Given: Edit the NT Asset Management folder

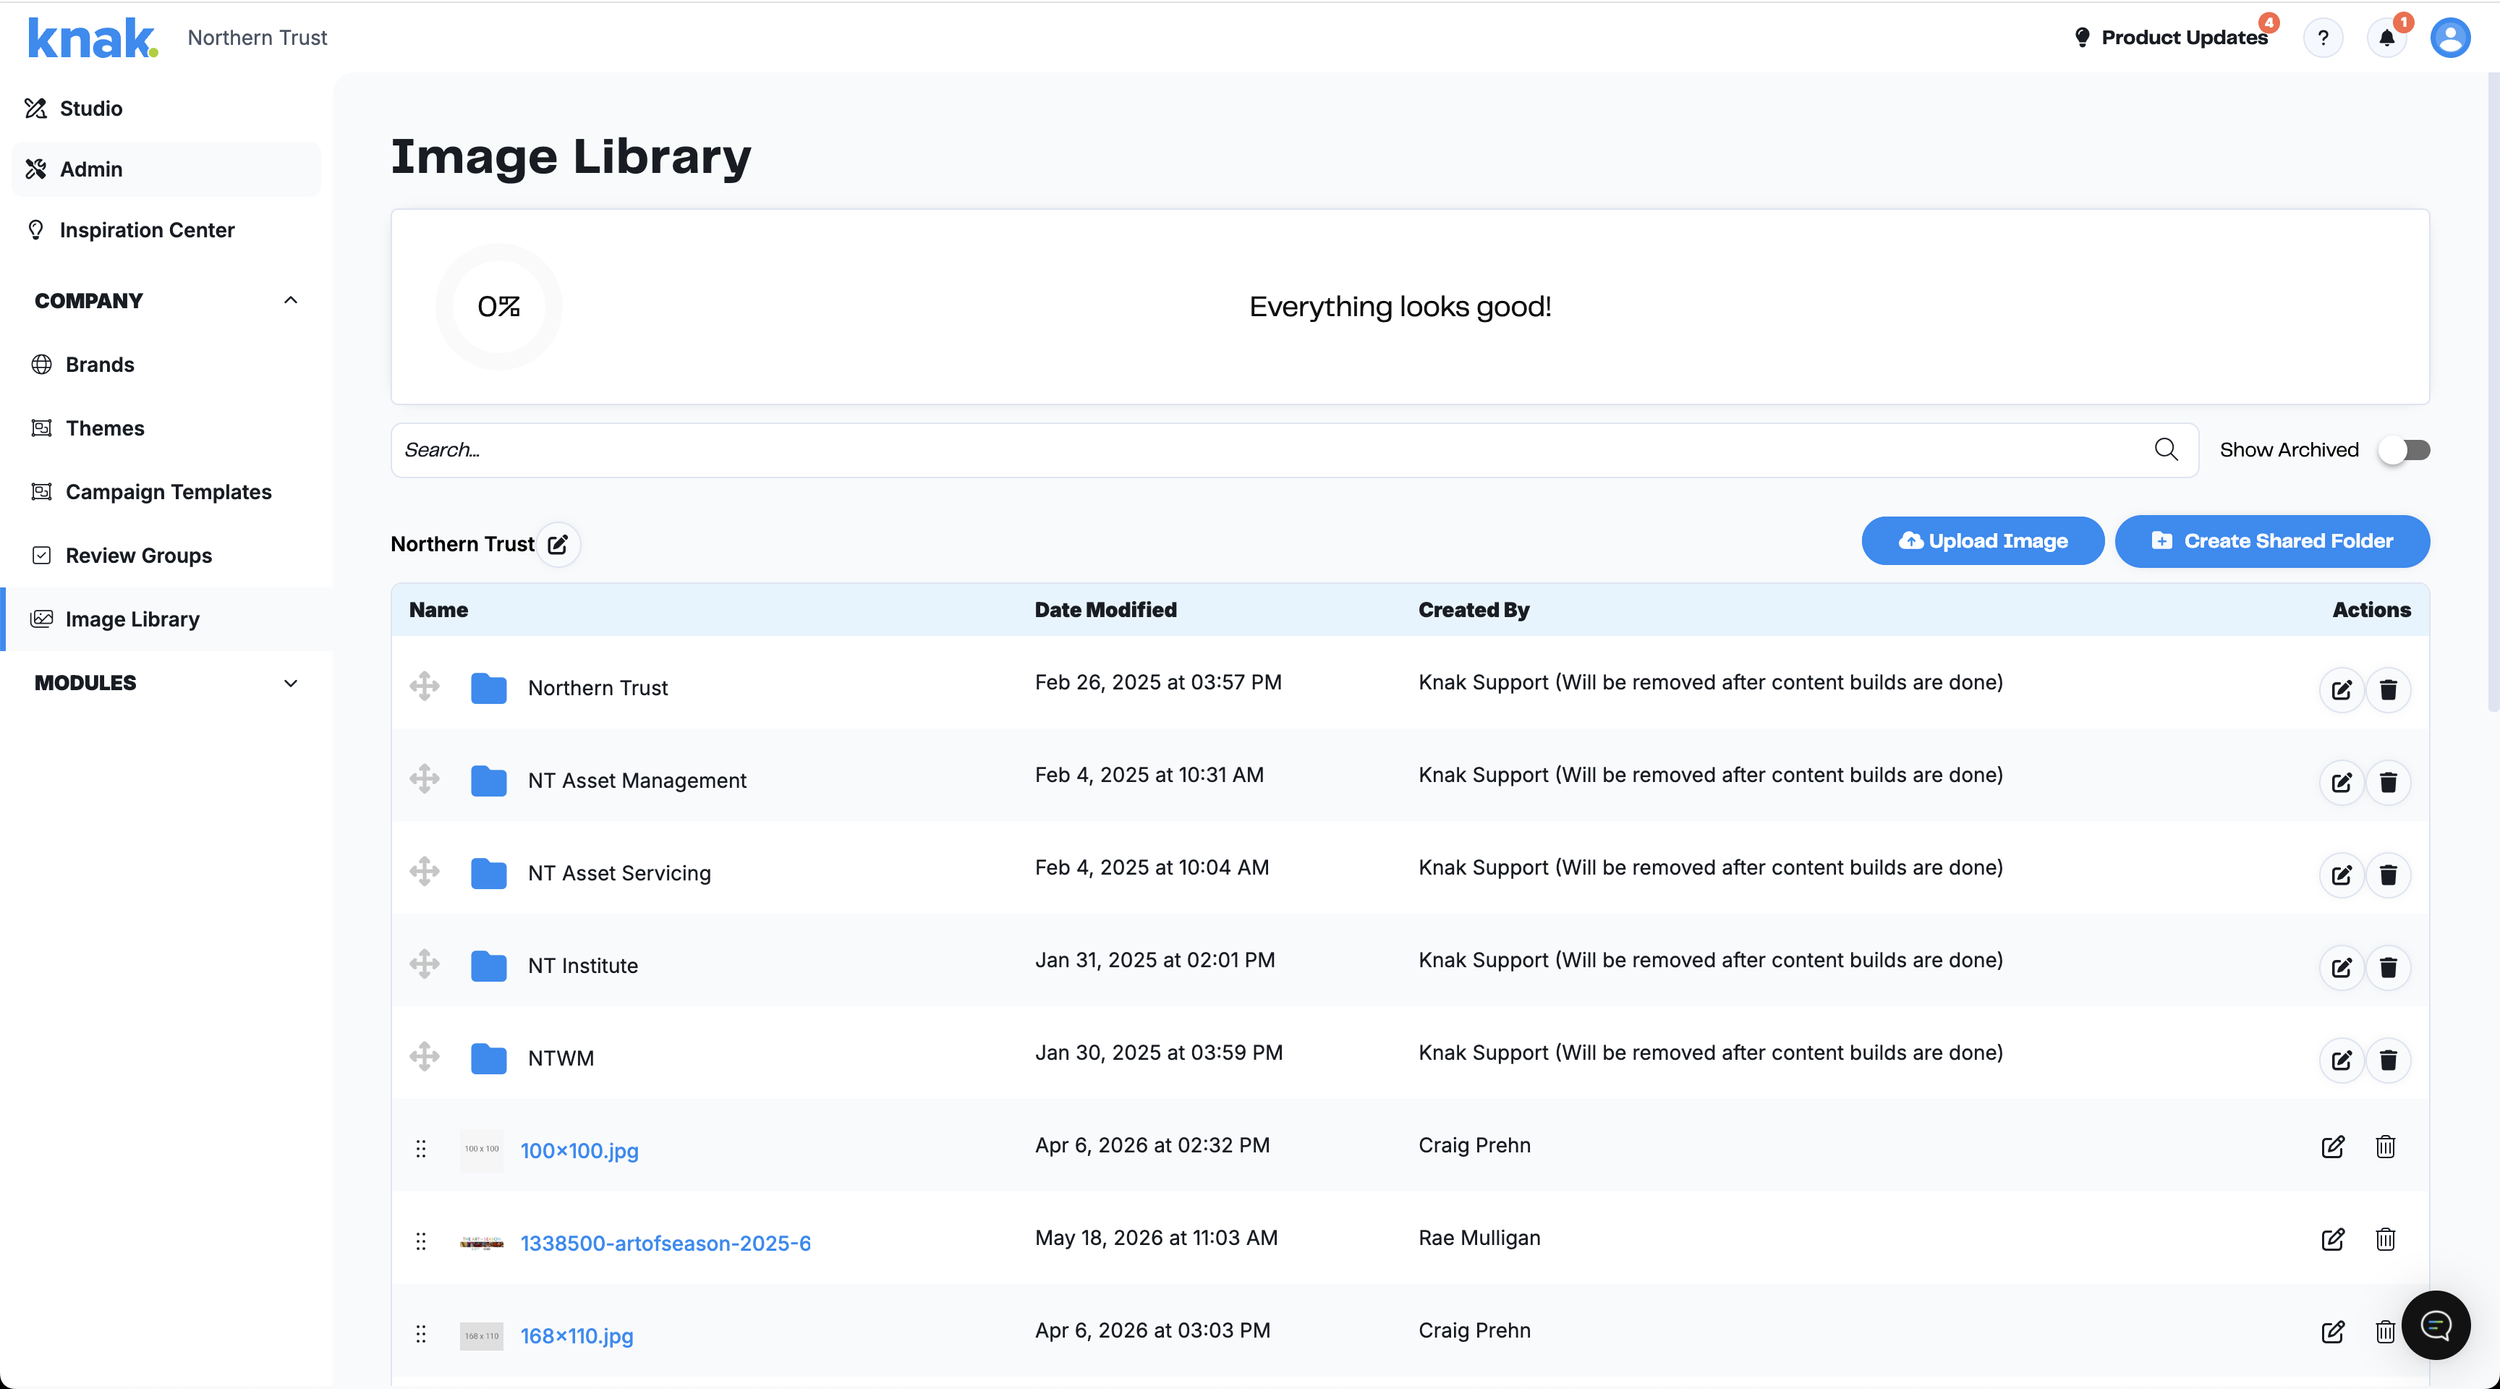Looking at the screenshot, I should click(2341, 782).
